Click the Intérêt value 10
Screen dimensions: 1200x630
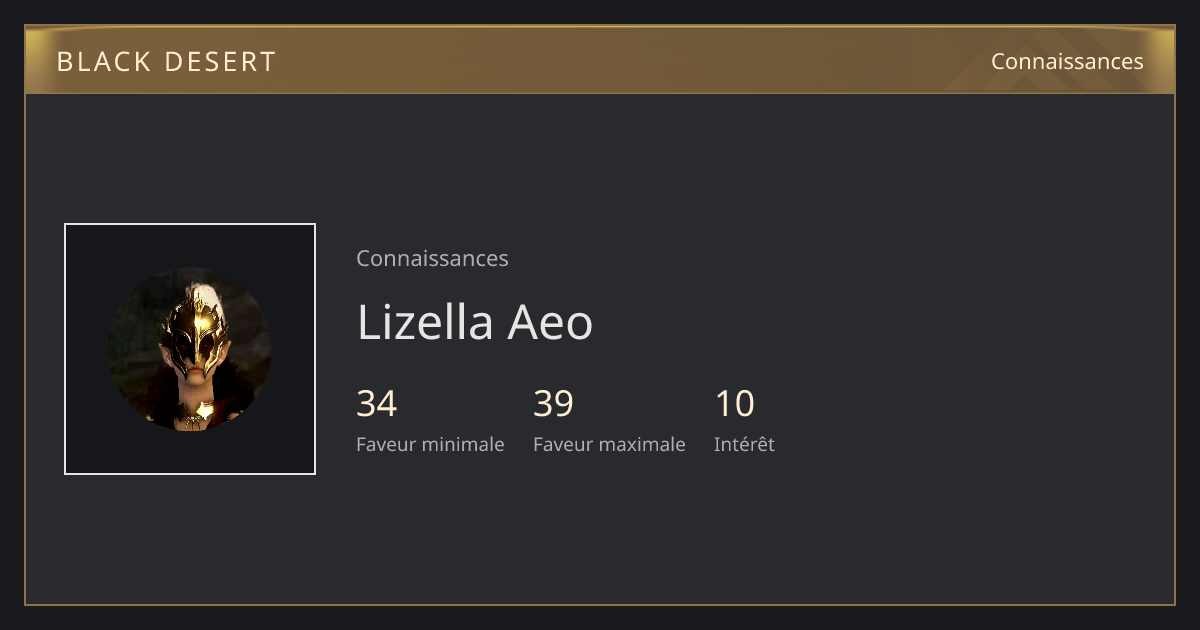(735, 404)
